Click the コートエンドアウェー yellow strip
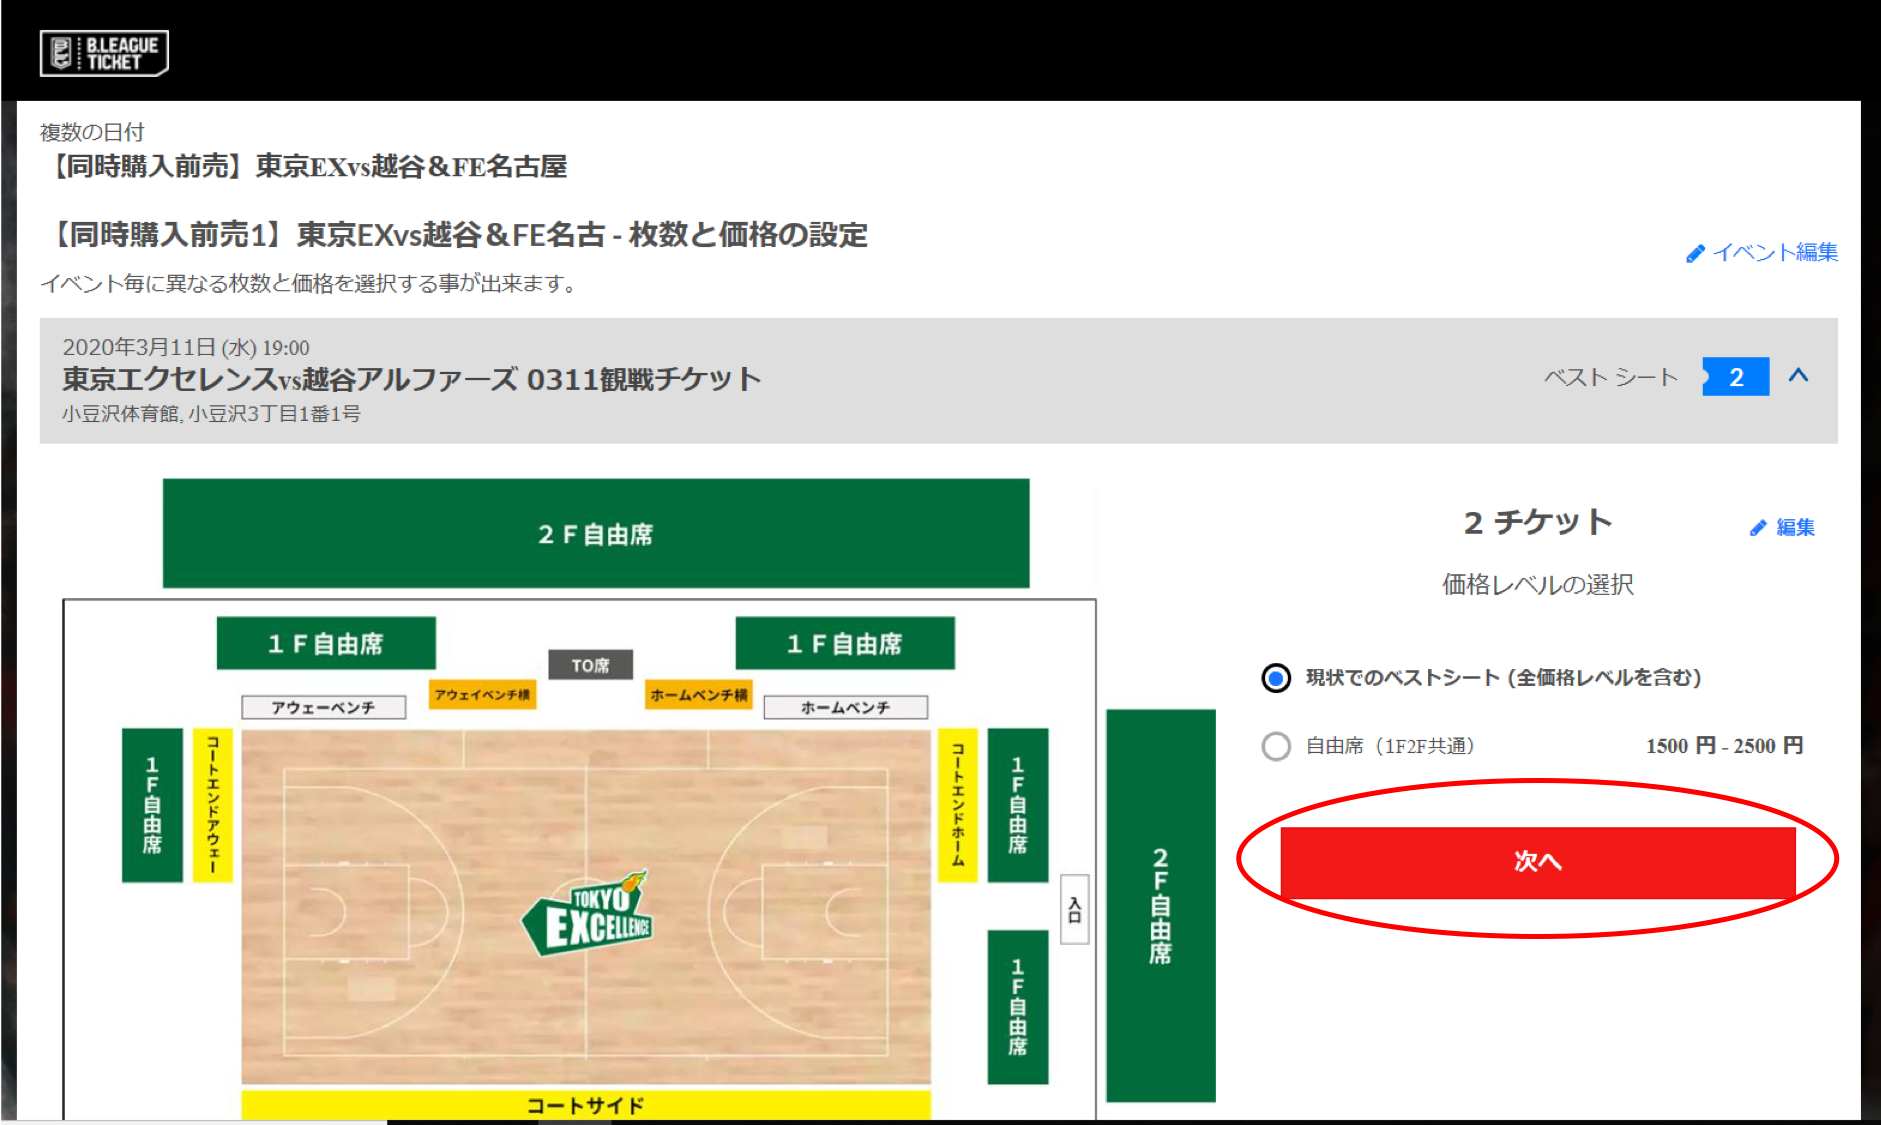1881x1125 pixels. point(212,805)
